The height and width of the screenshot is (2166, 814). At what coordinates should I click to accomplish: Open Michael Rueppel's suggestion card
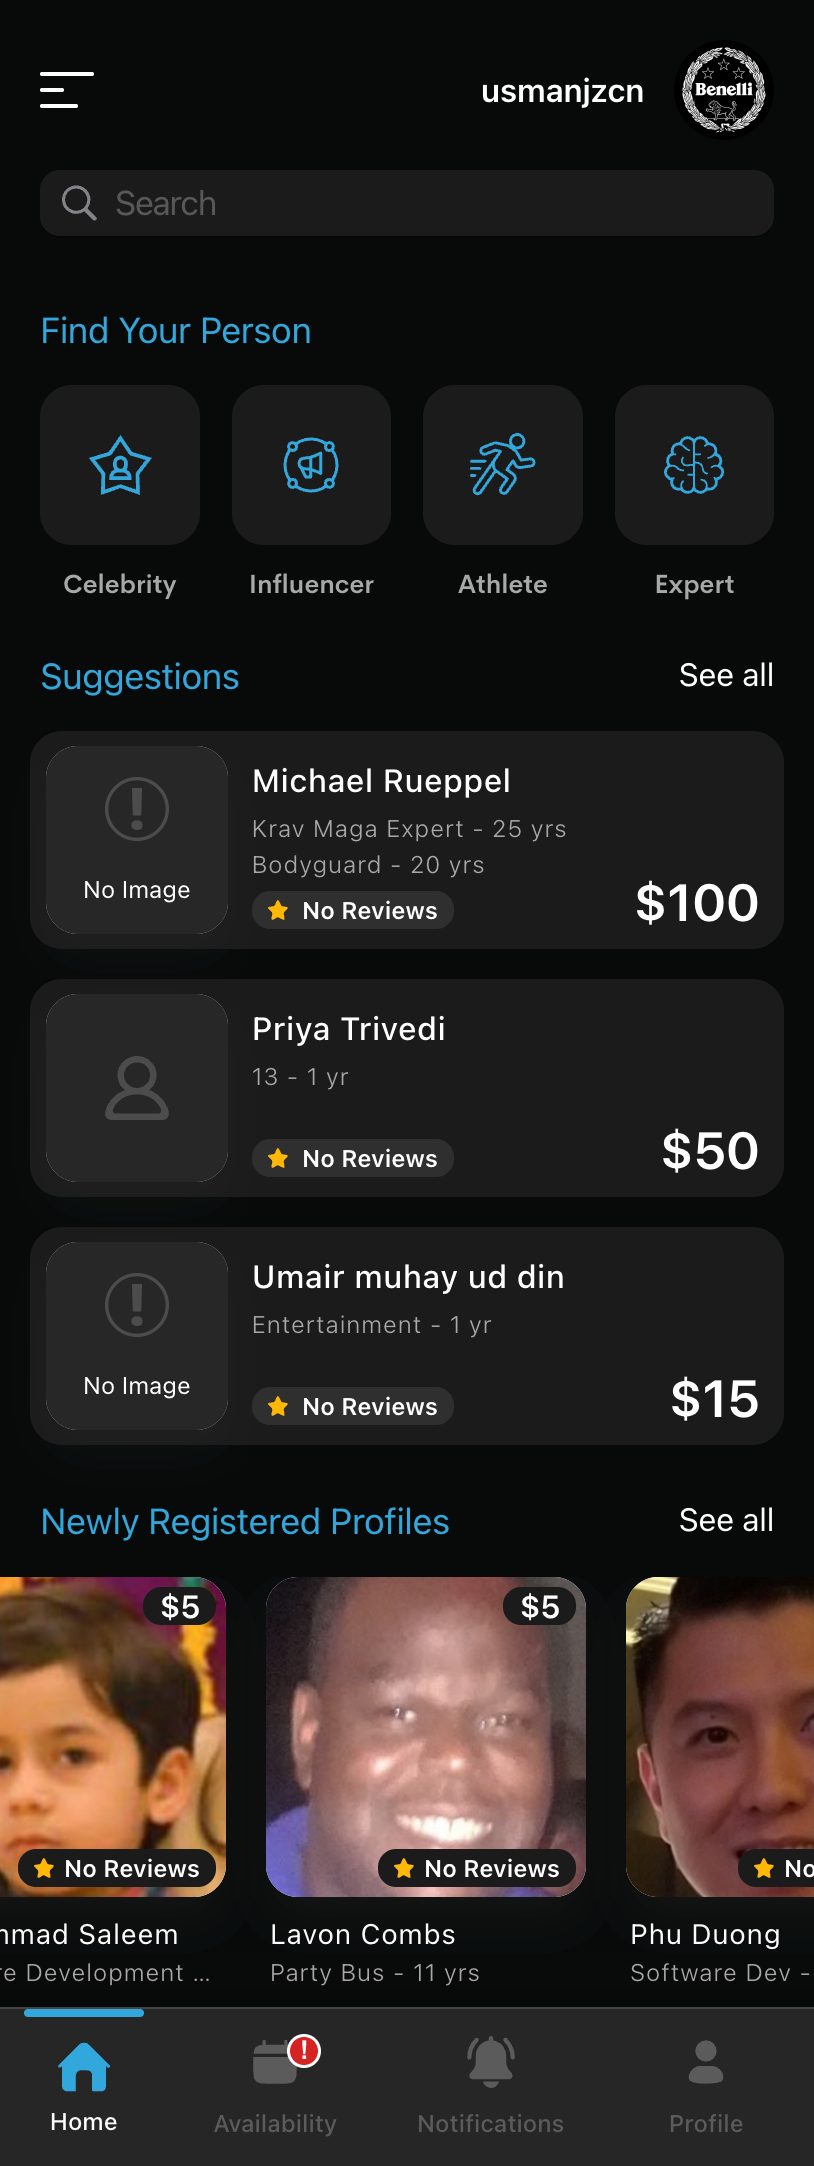point(407,840)
